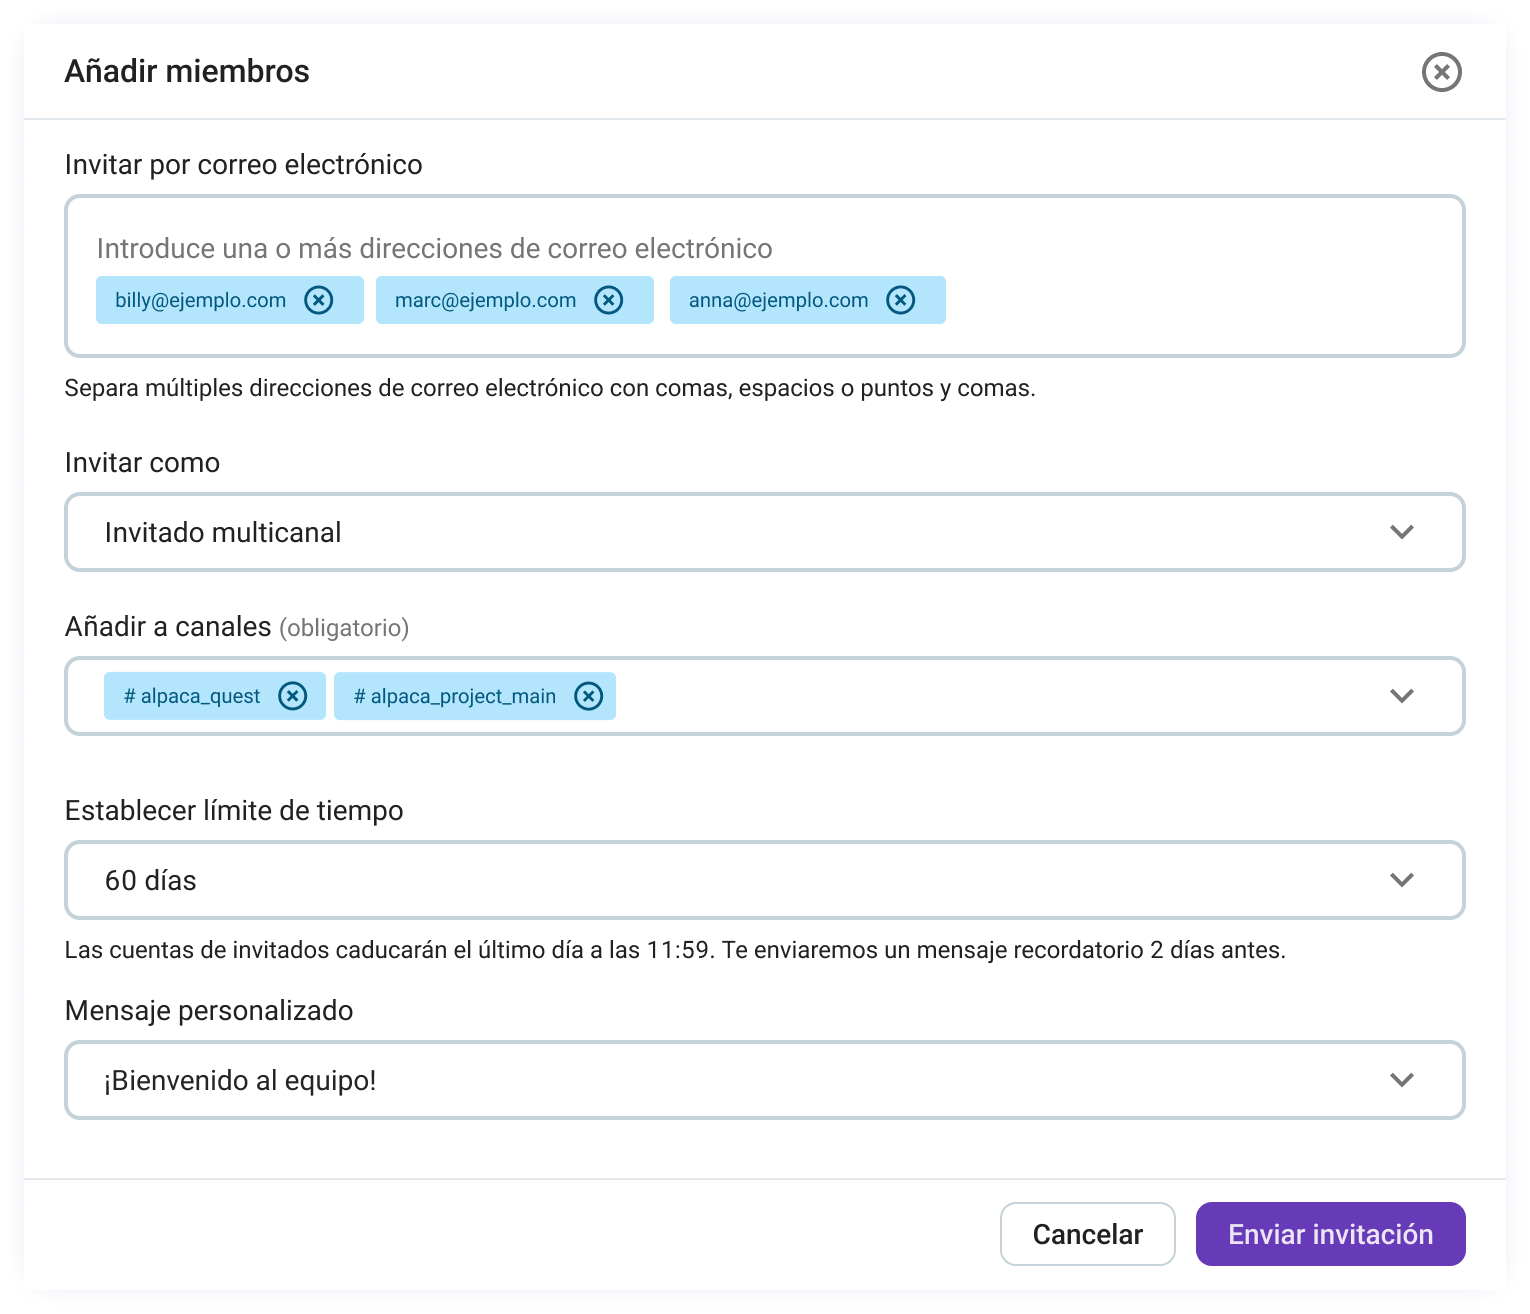Select the billy@ejemplo.com chip label
This screenshot has width=1530, height=1314.
click(x=200, y=300)
